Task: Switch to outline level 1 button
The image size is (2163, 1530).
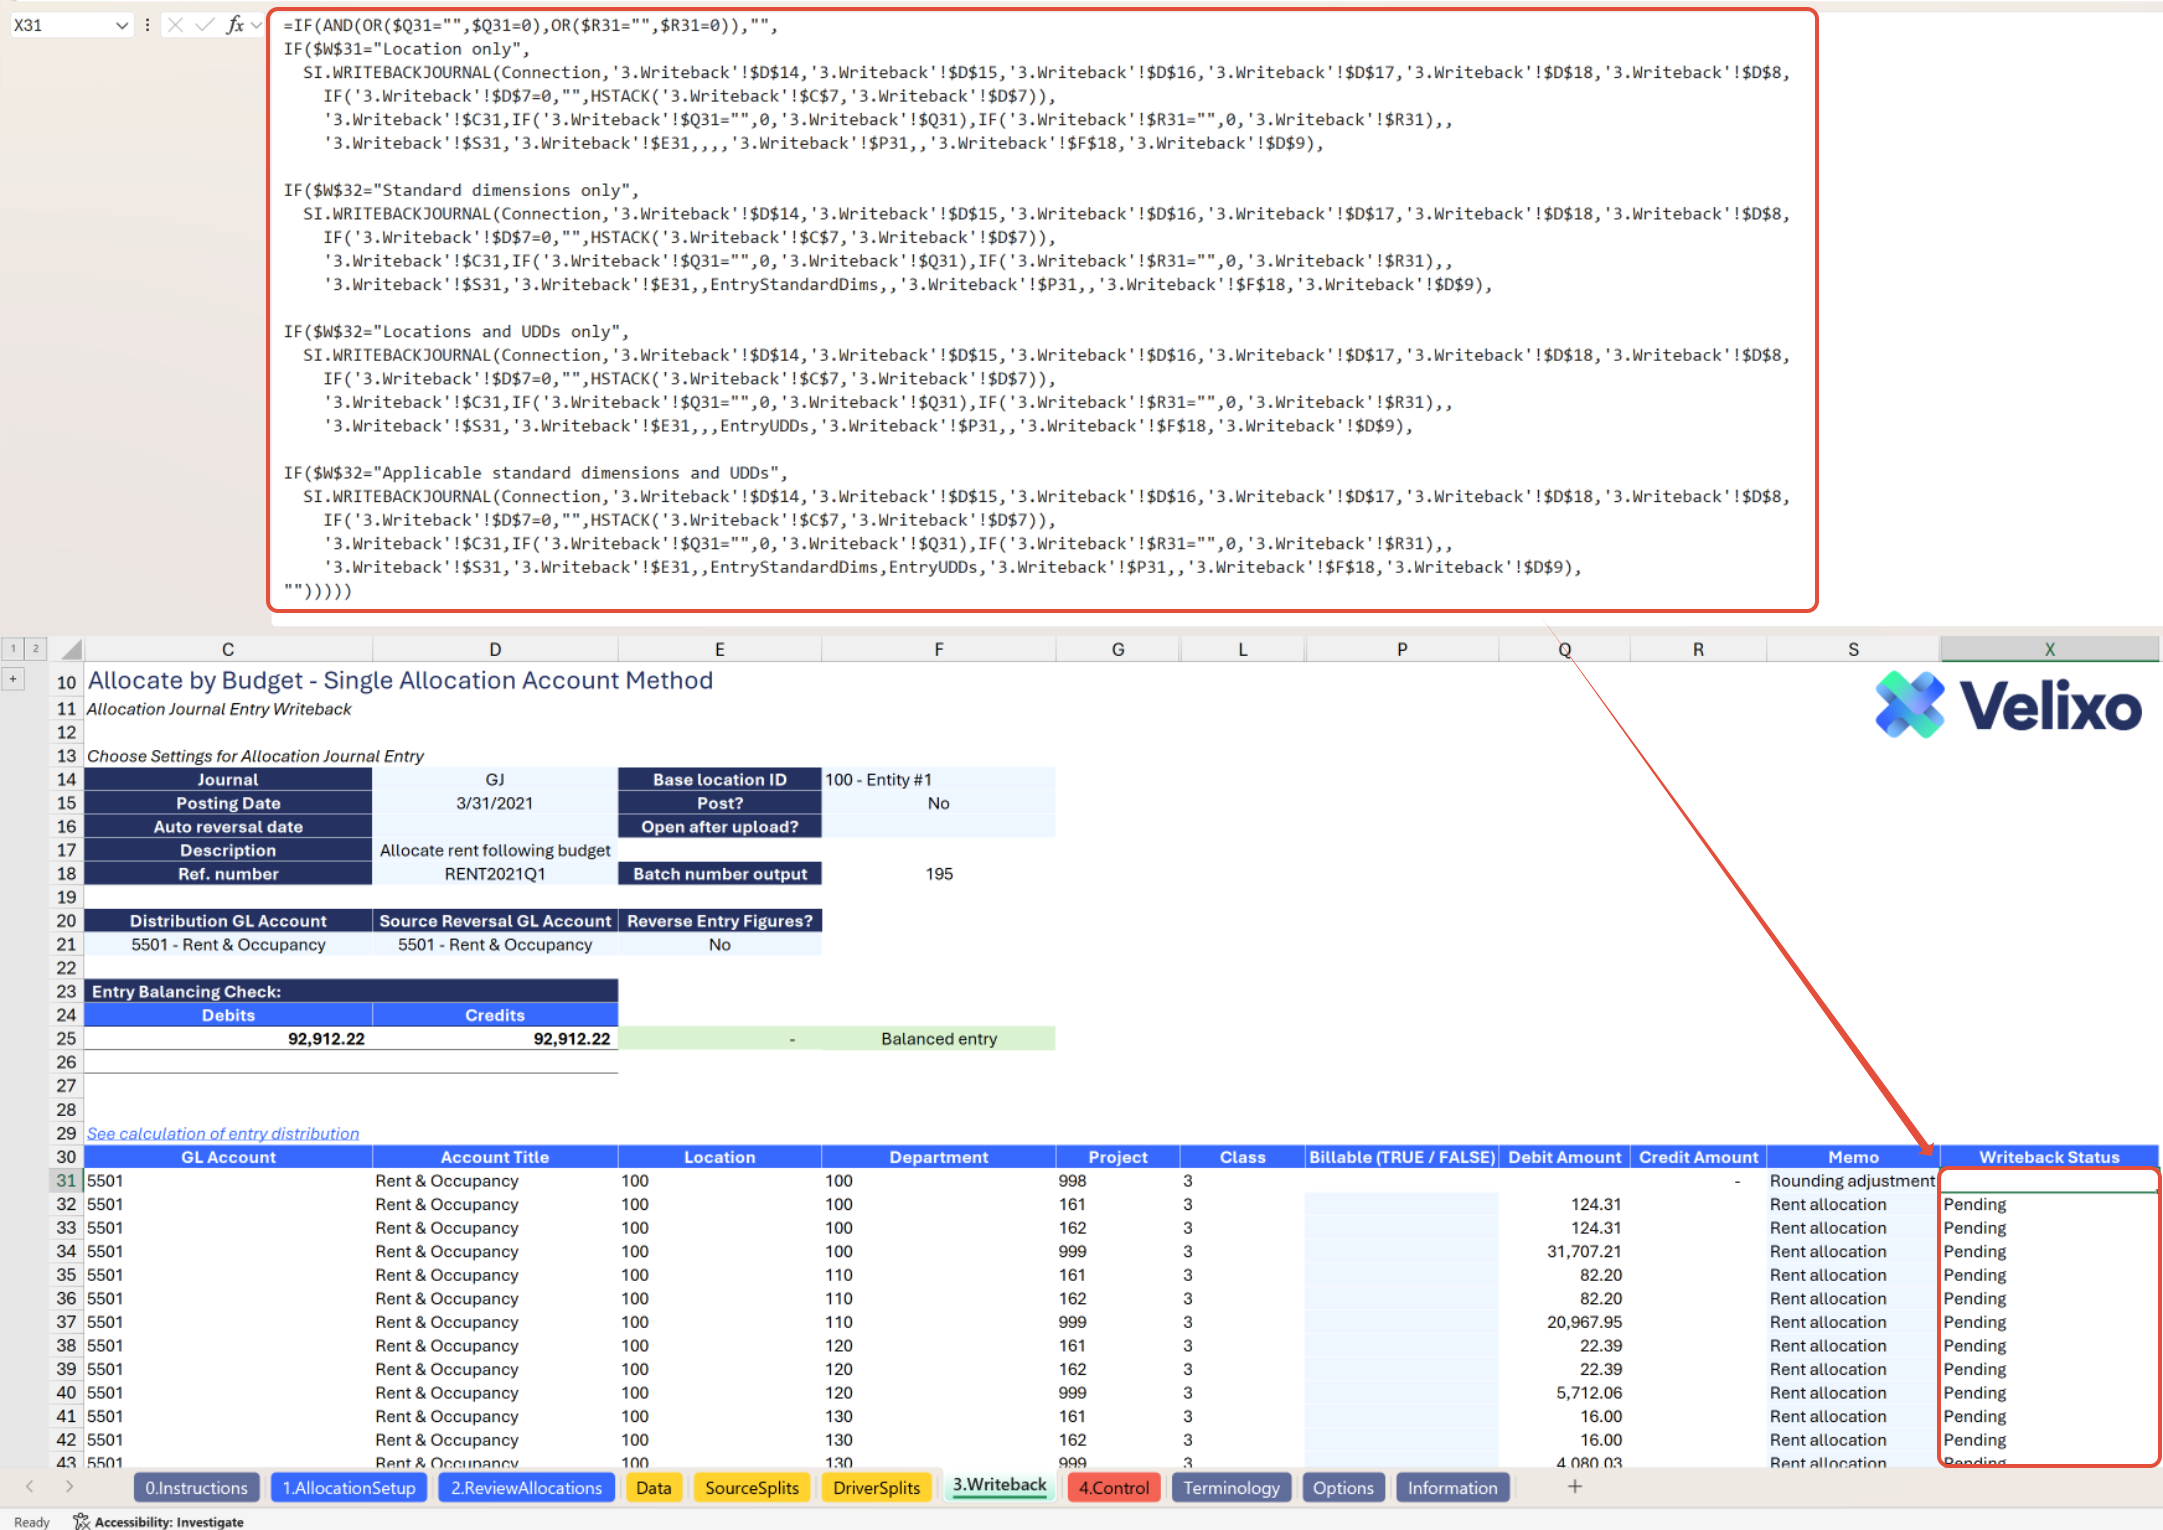Action: (x=13, y=649)
